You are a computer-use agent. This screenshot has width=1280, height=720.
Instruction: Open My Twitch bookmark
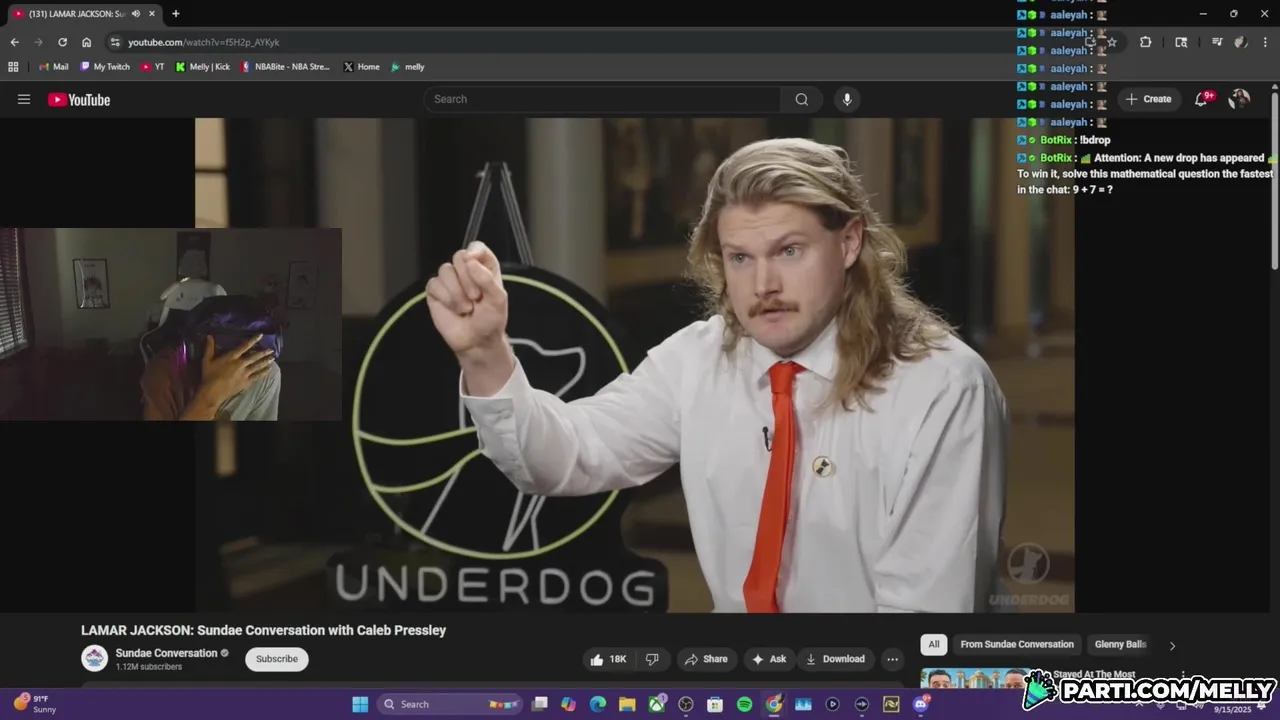(x=104, y=67)
